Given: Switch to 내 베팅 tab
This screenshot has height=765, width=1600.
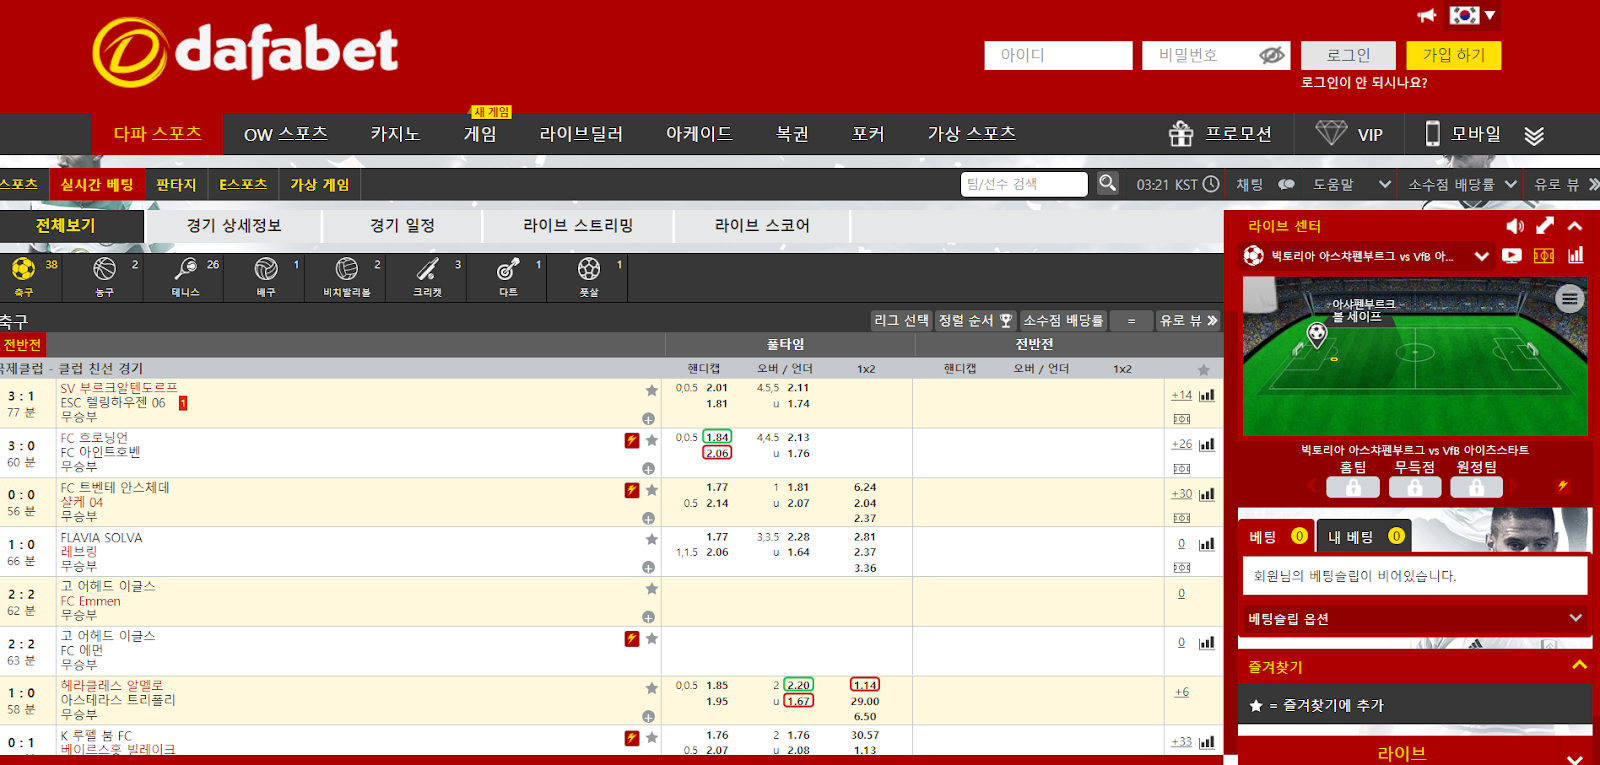Looking at the screenshot, I should click(x=1363, y=537).
